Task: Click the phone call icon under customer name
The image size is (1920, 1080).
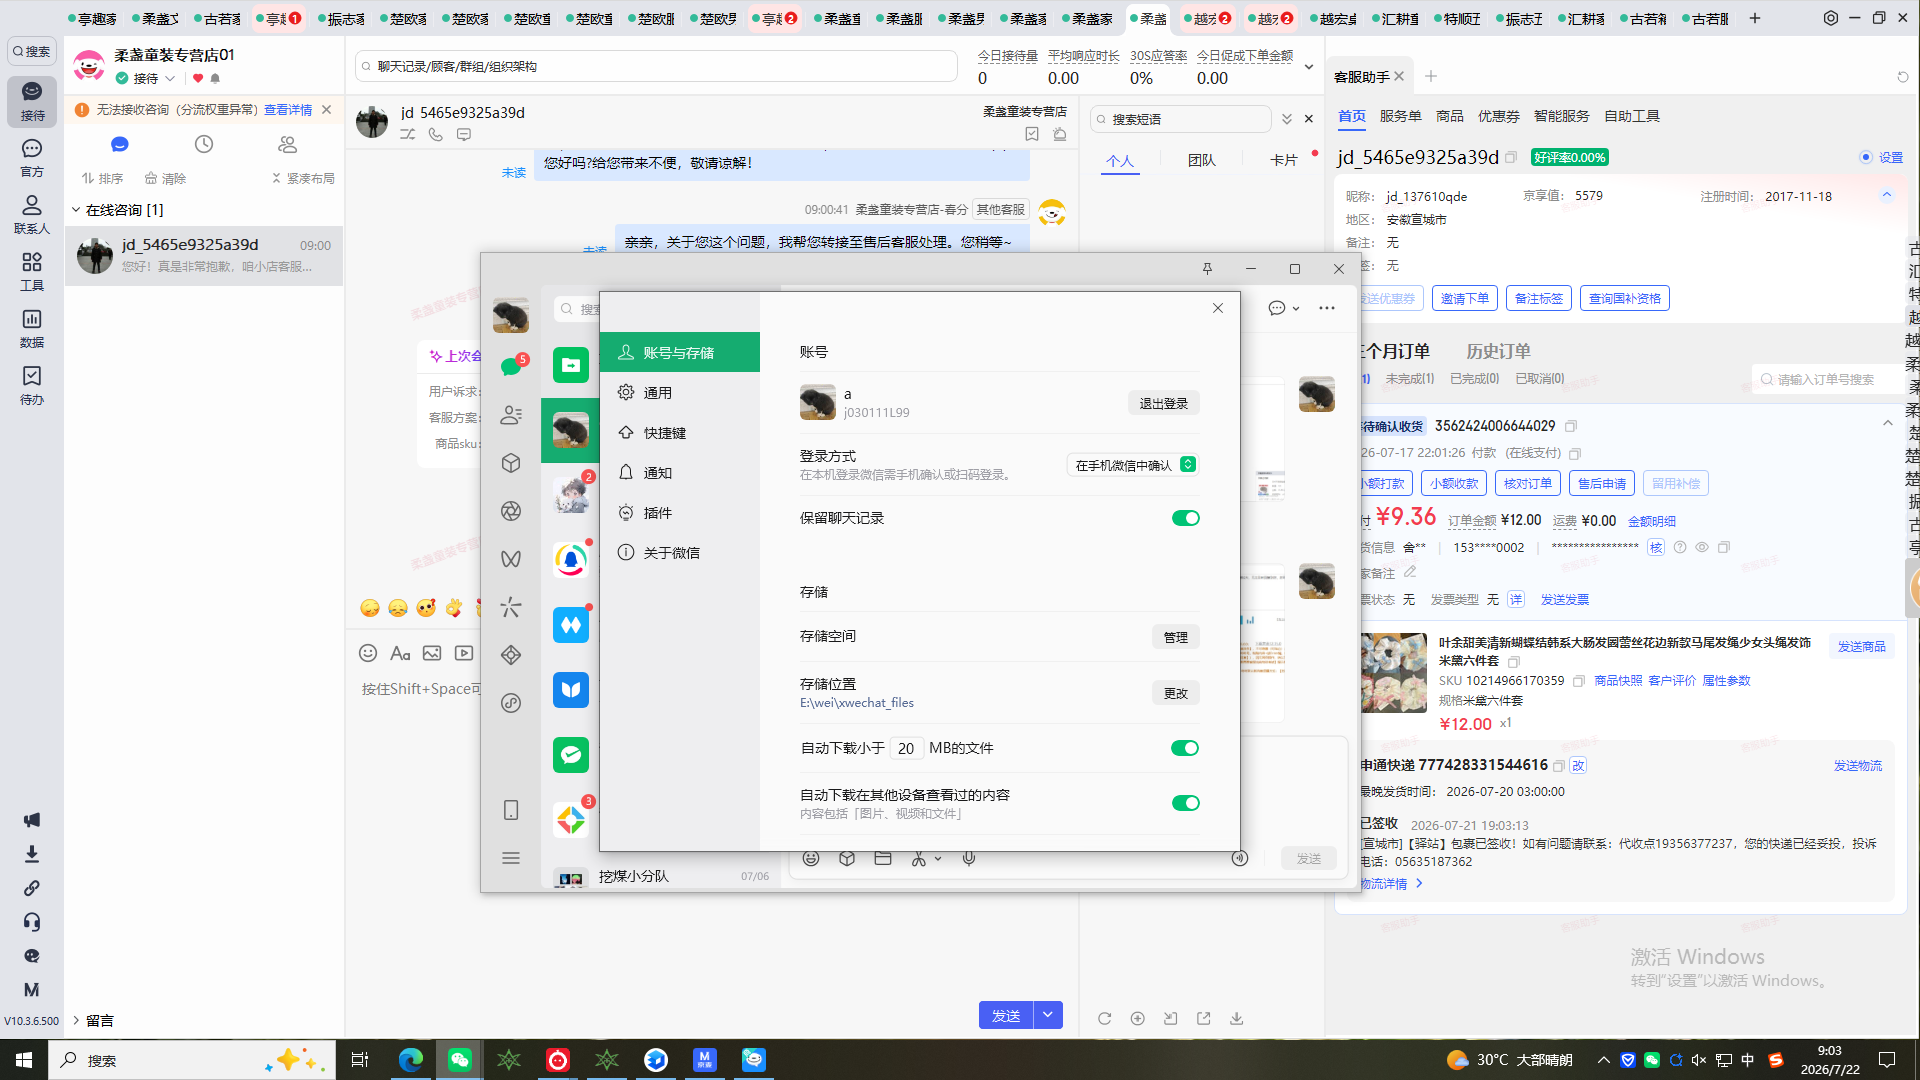Action: [436, 134]
